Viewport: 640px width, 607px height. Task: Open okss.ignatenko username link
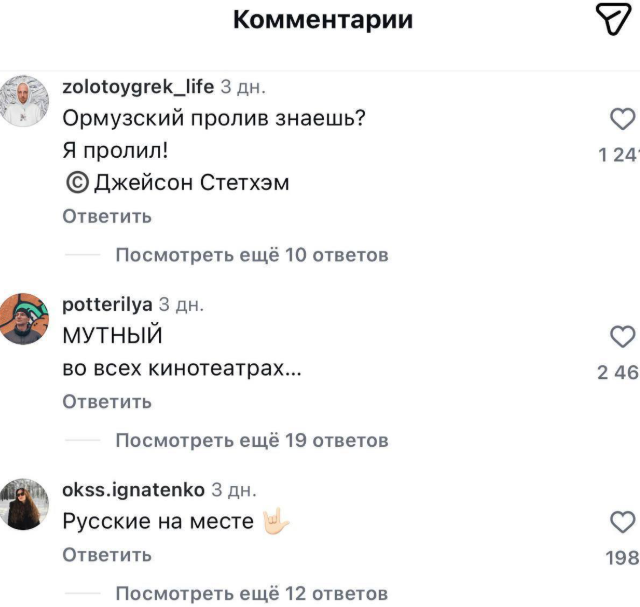click(133, 490)
